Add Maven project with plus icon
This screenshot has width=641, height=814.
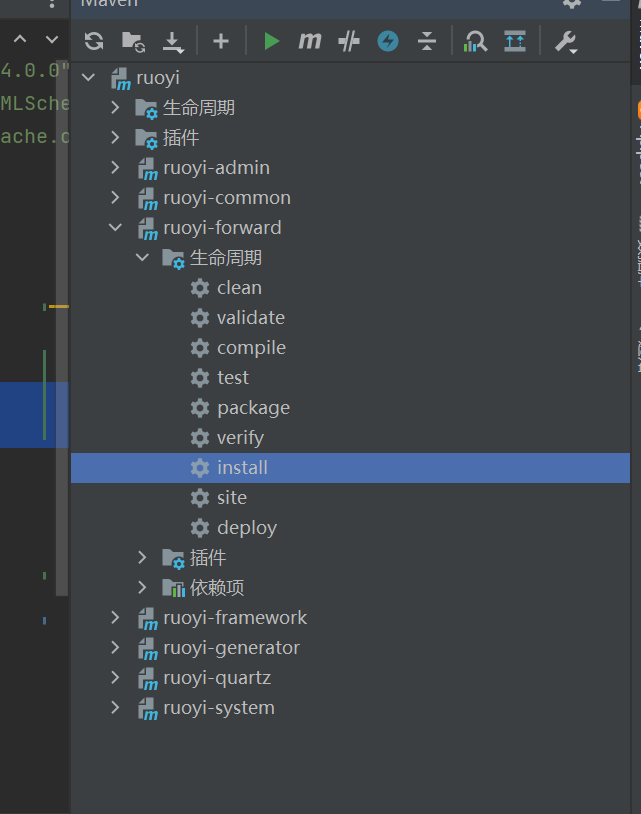coord(221,41)
